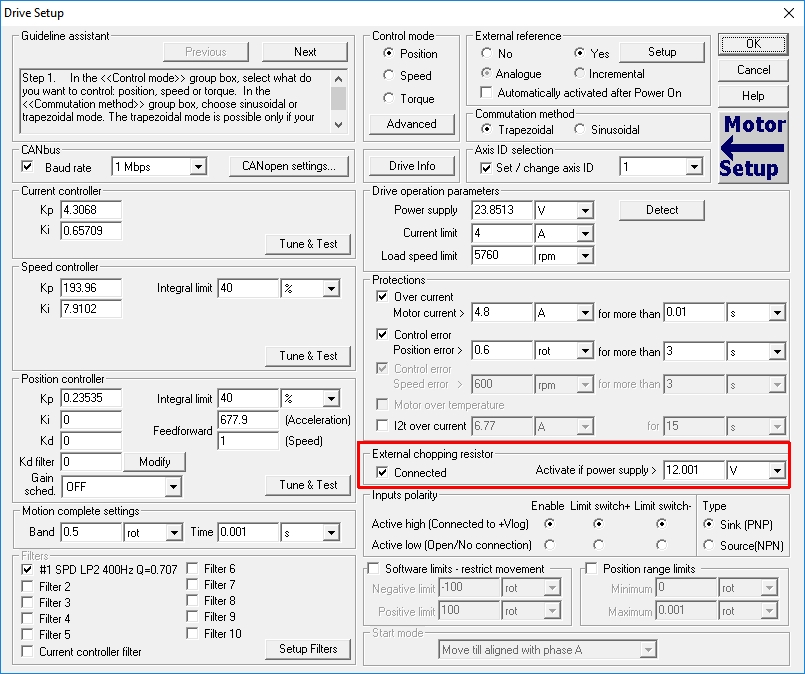
Task: Open the Load speed limit unit dropdown
Action: click(585, 256)
